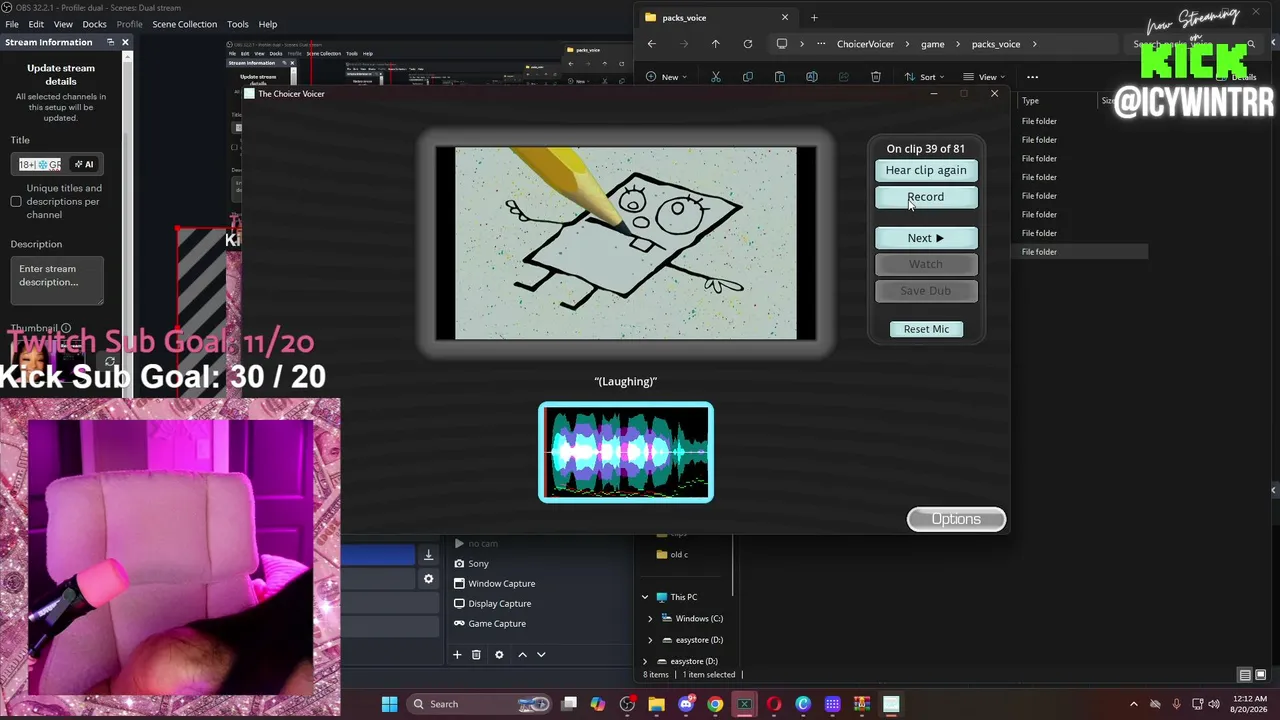Switch Explorer to large thumbnails view layout
Viewport: 1280px width, 720px height.
pyautogui.click(x=1260, y=675)
